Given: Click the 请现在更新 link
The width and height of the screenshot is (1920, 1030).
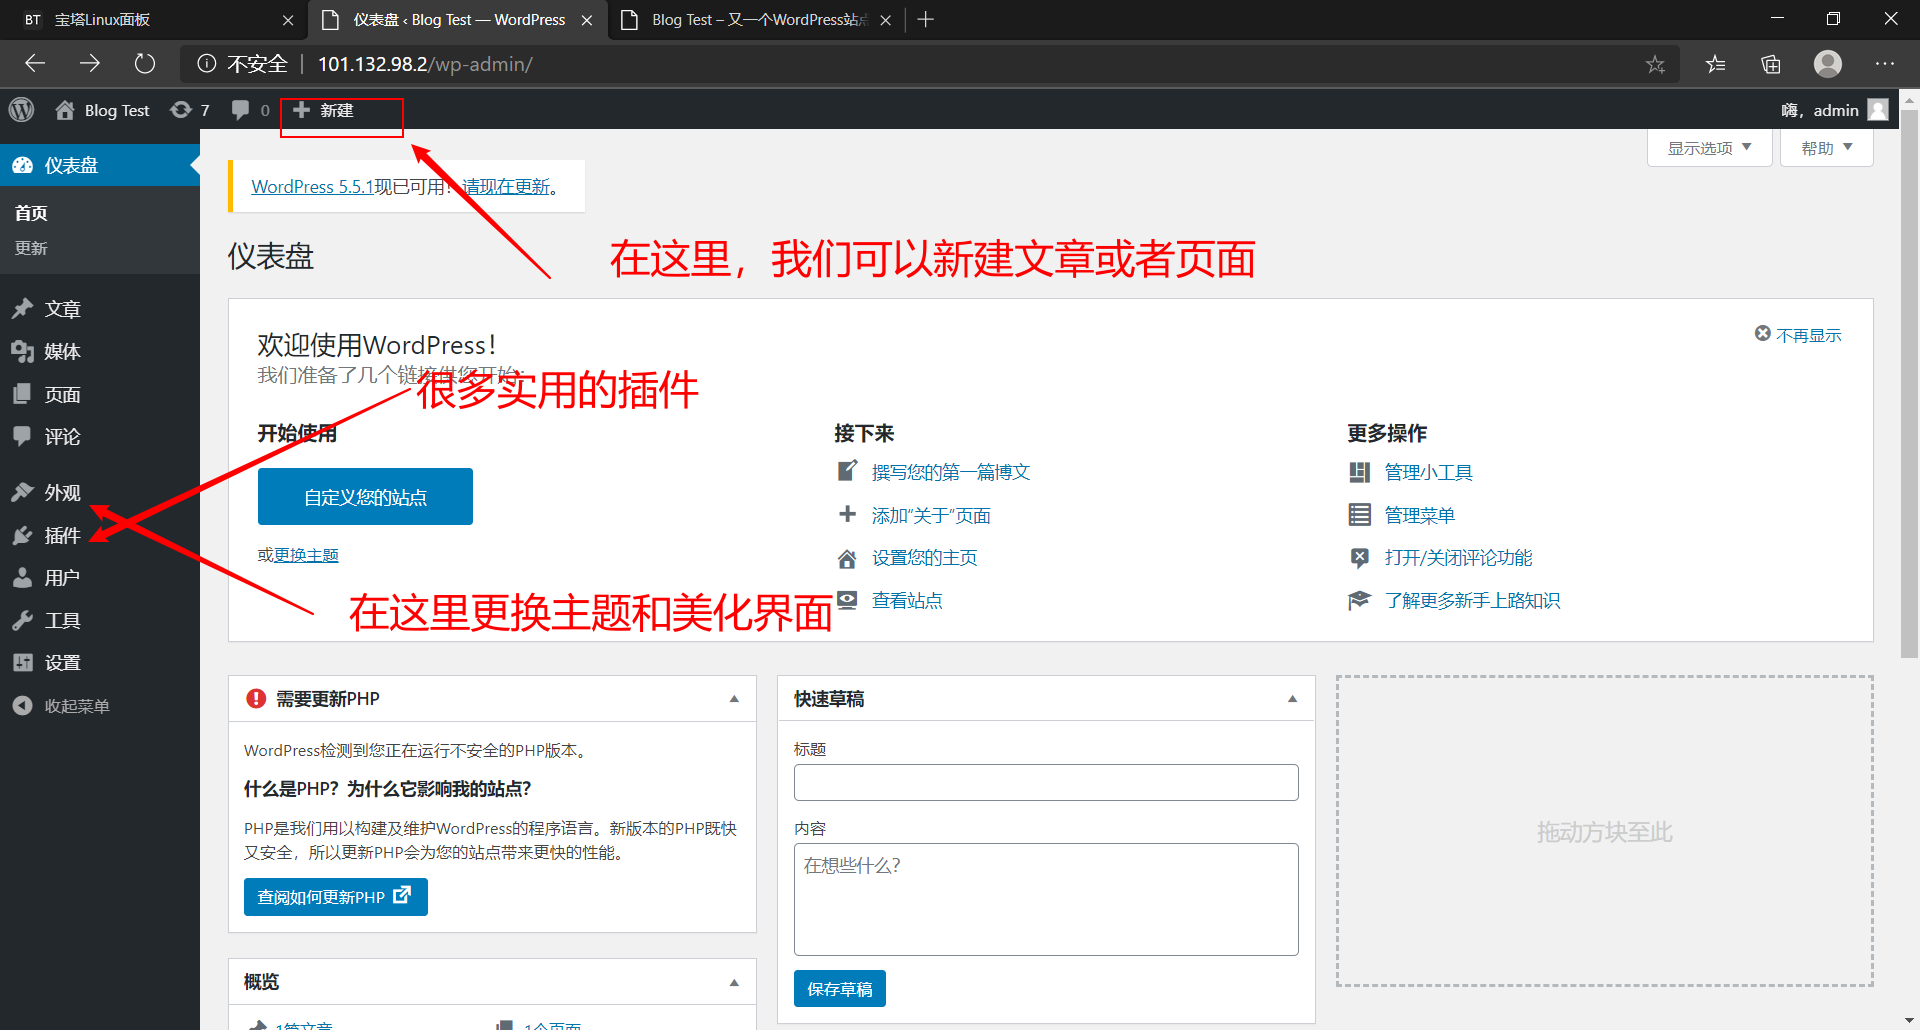Looking at the screenshot, I should tap(505, 186).
